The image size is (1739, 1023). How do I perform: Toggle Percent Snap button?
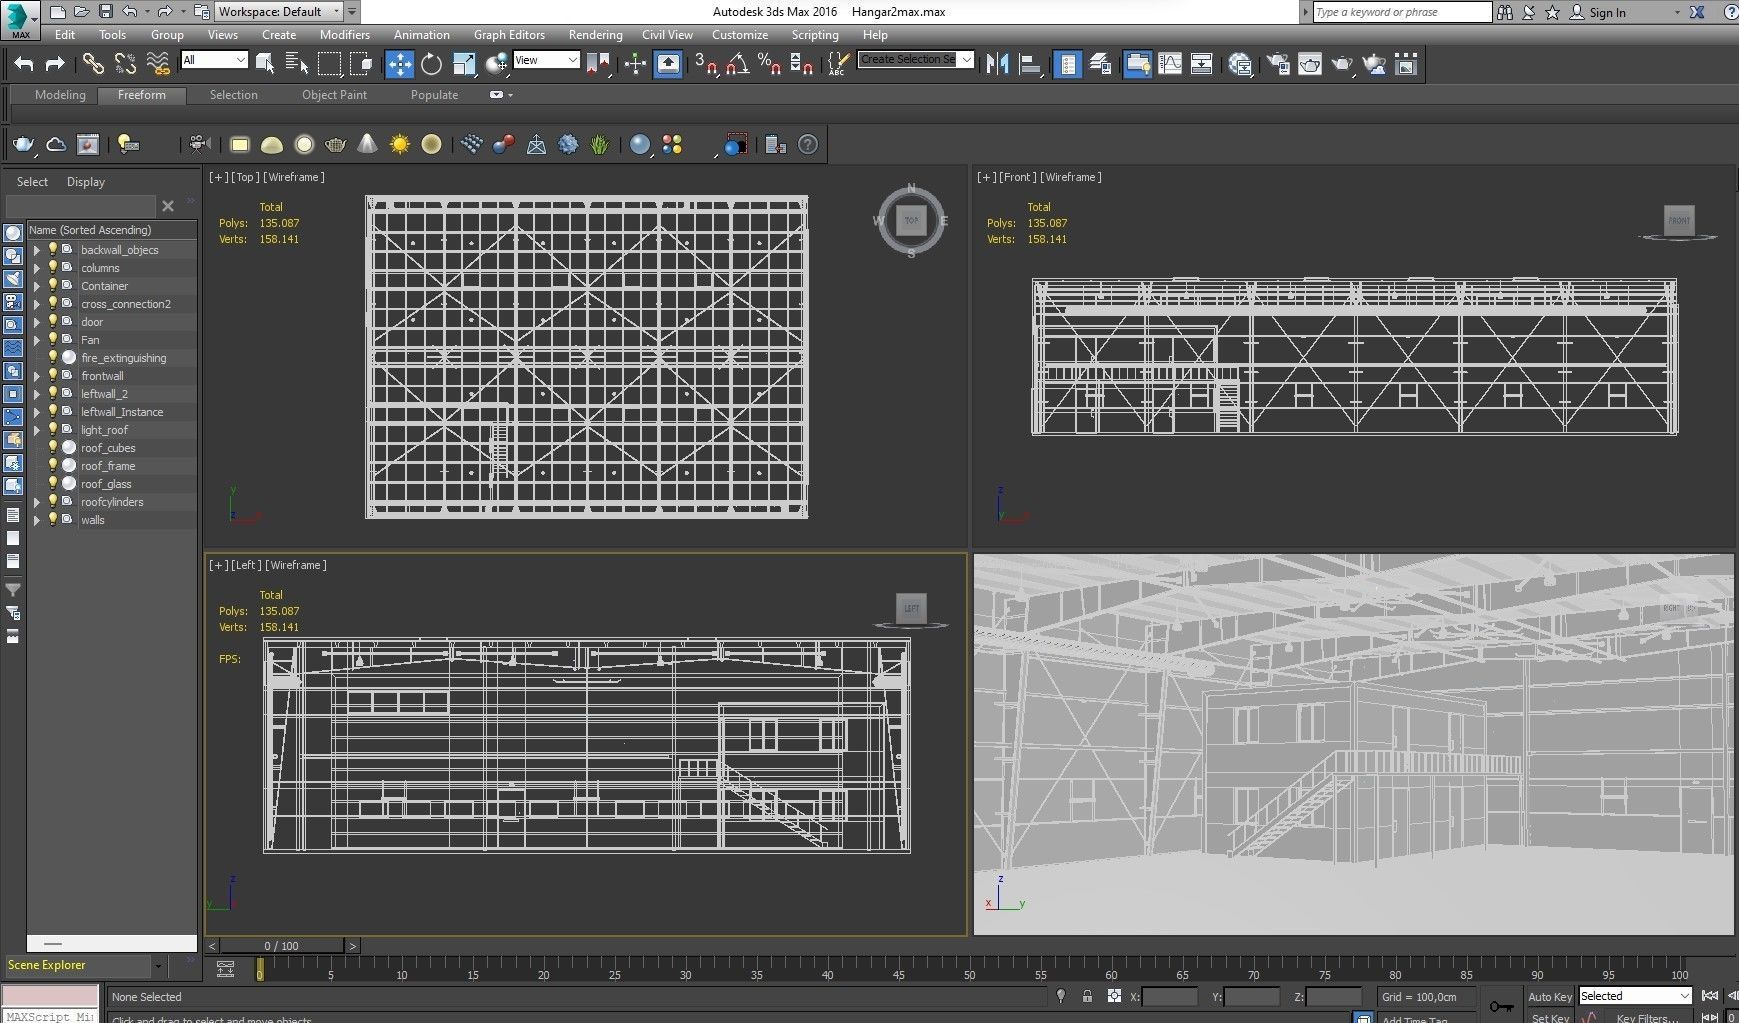click(769, 64)
